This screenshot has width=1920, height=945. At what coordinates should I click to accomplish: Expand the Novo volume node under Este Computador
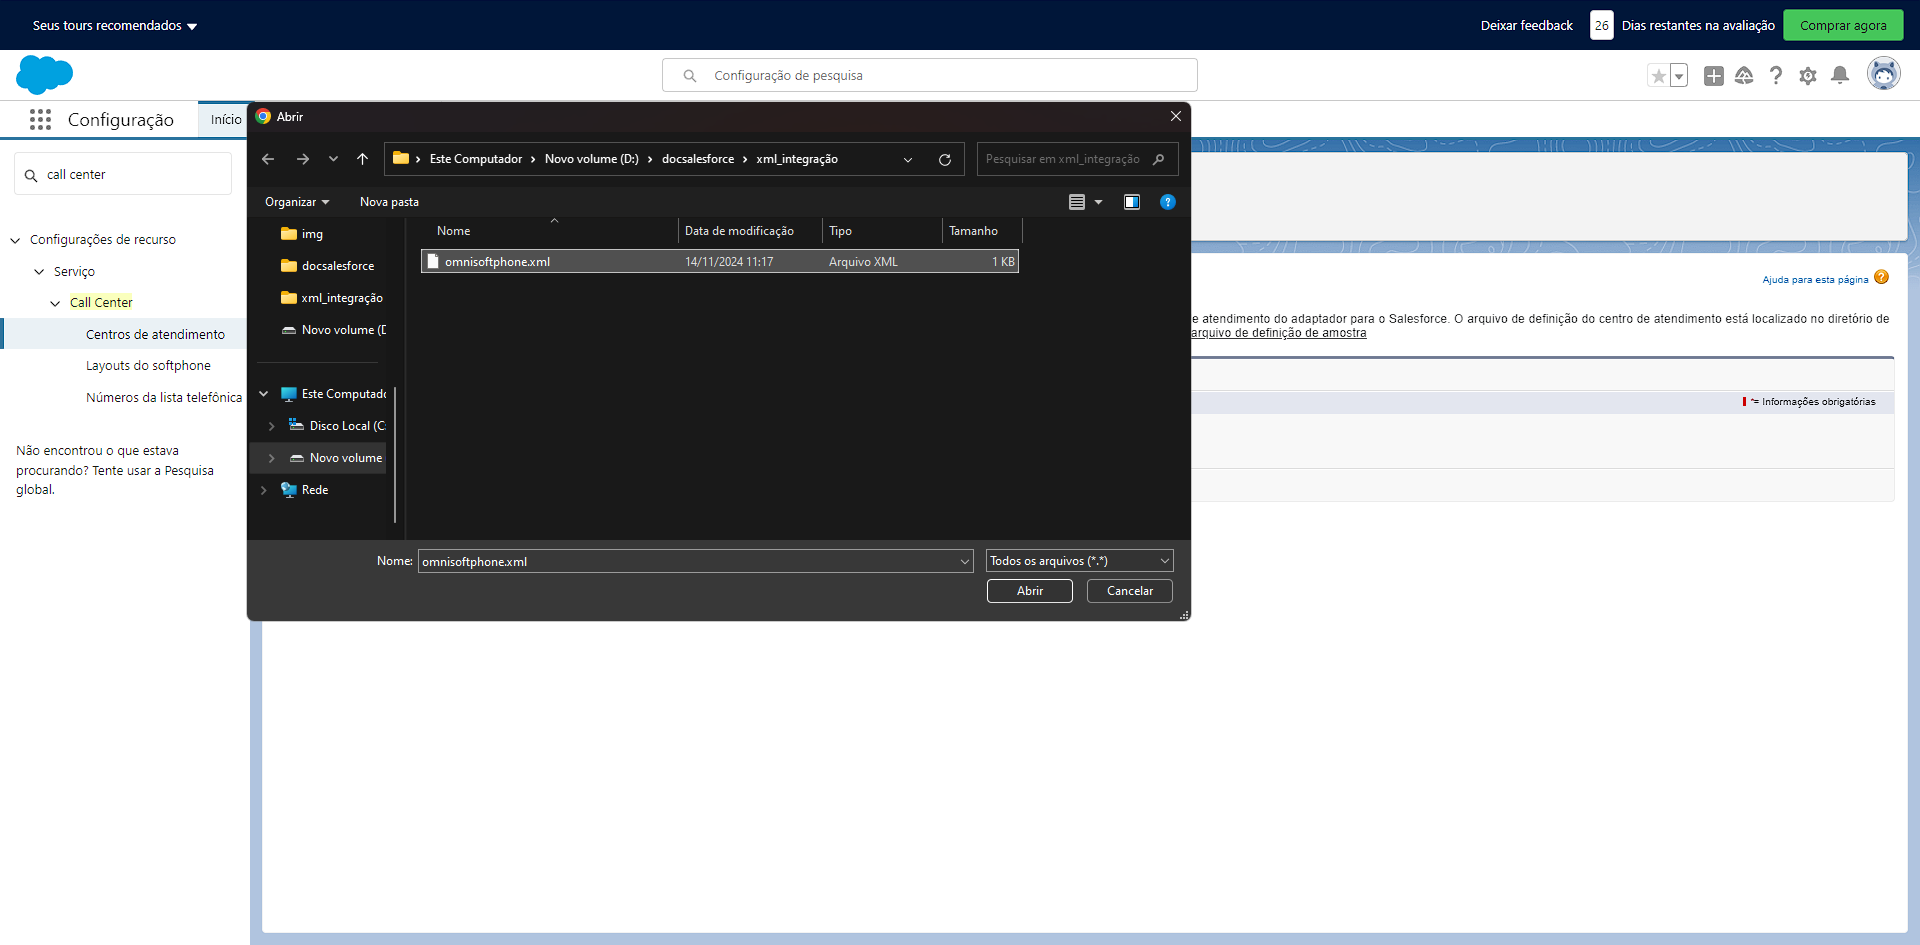coord(271,458)
